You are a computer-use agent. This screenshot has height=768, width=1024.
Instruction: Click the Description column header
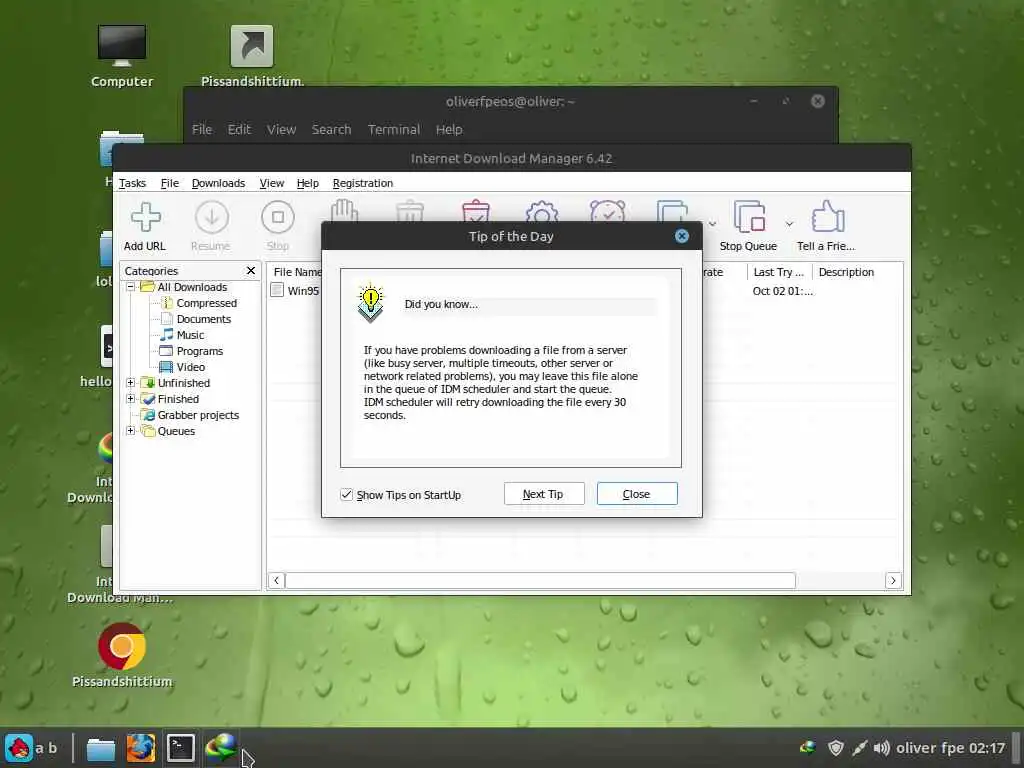pos(846,272)
